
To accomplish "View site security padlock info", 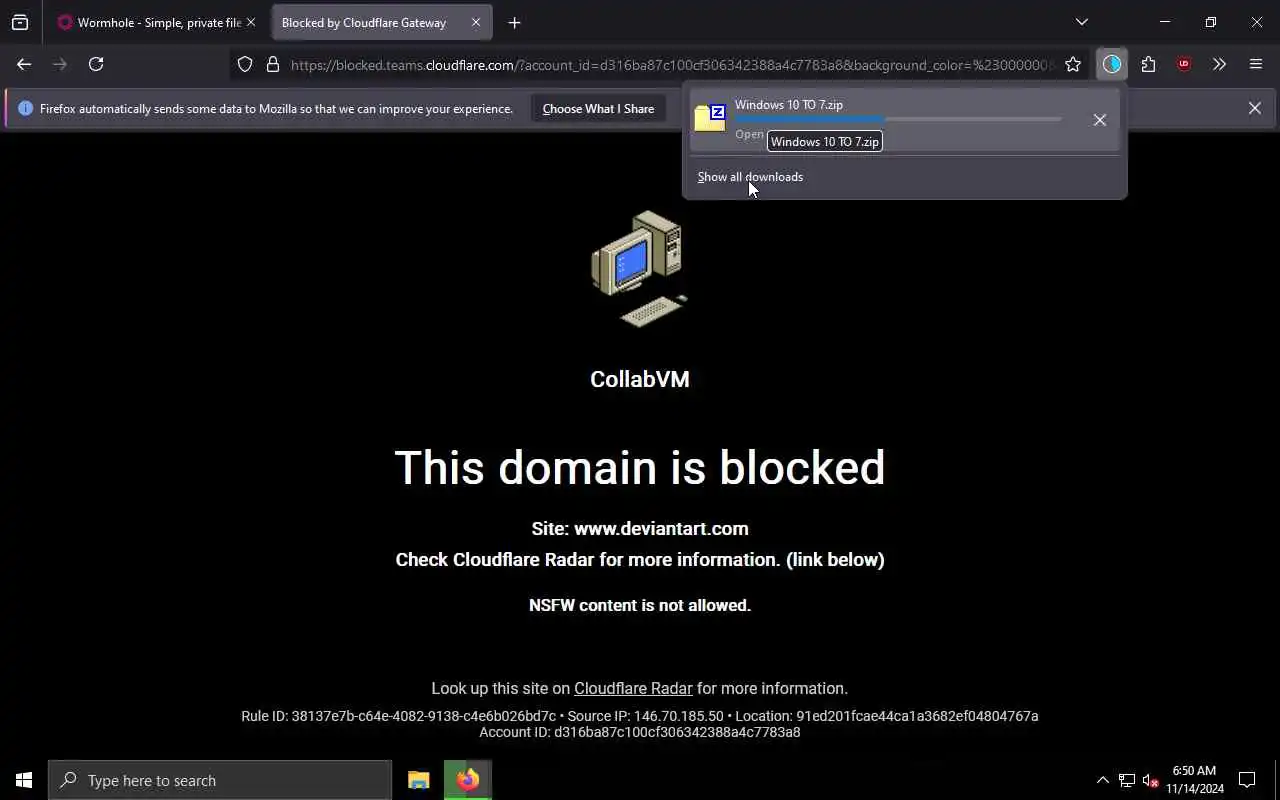I will 272,65.
